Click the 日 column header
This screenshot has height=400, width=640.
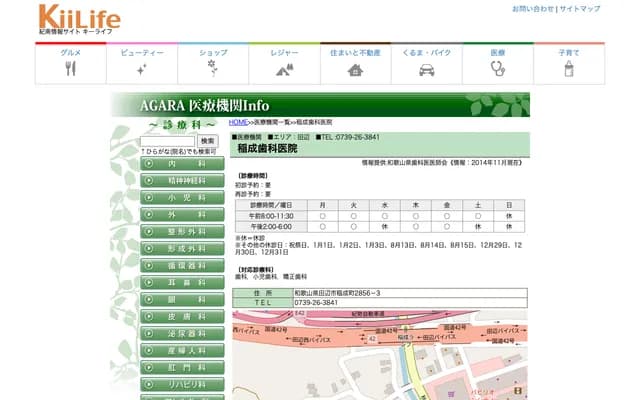click(509, 205)
